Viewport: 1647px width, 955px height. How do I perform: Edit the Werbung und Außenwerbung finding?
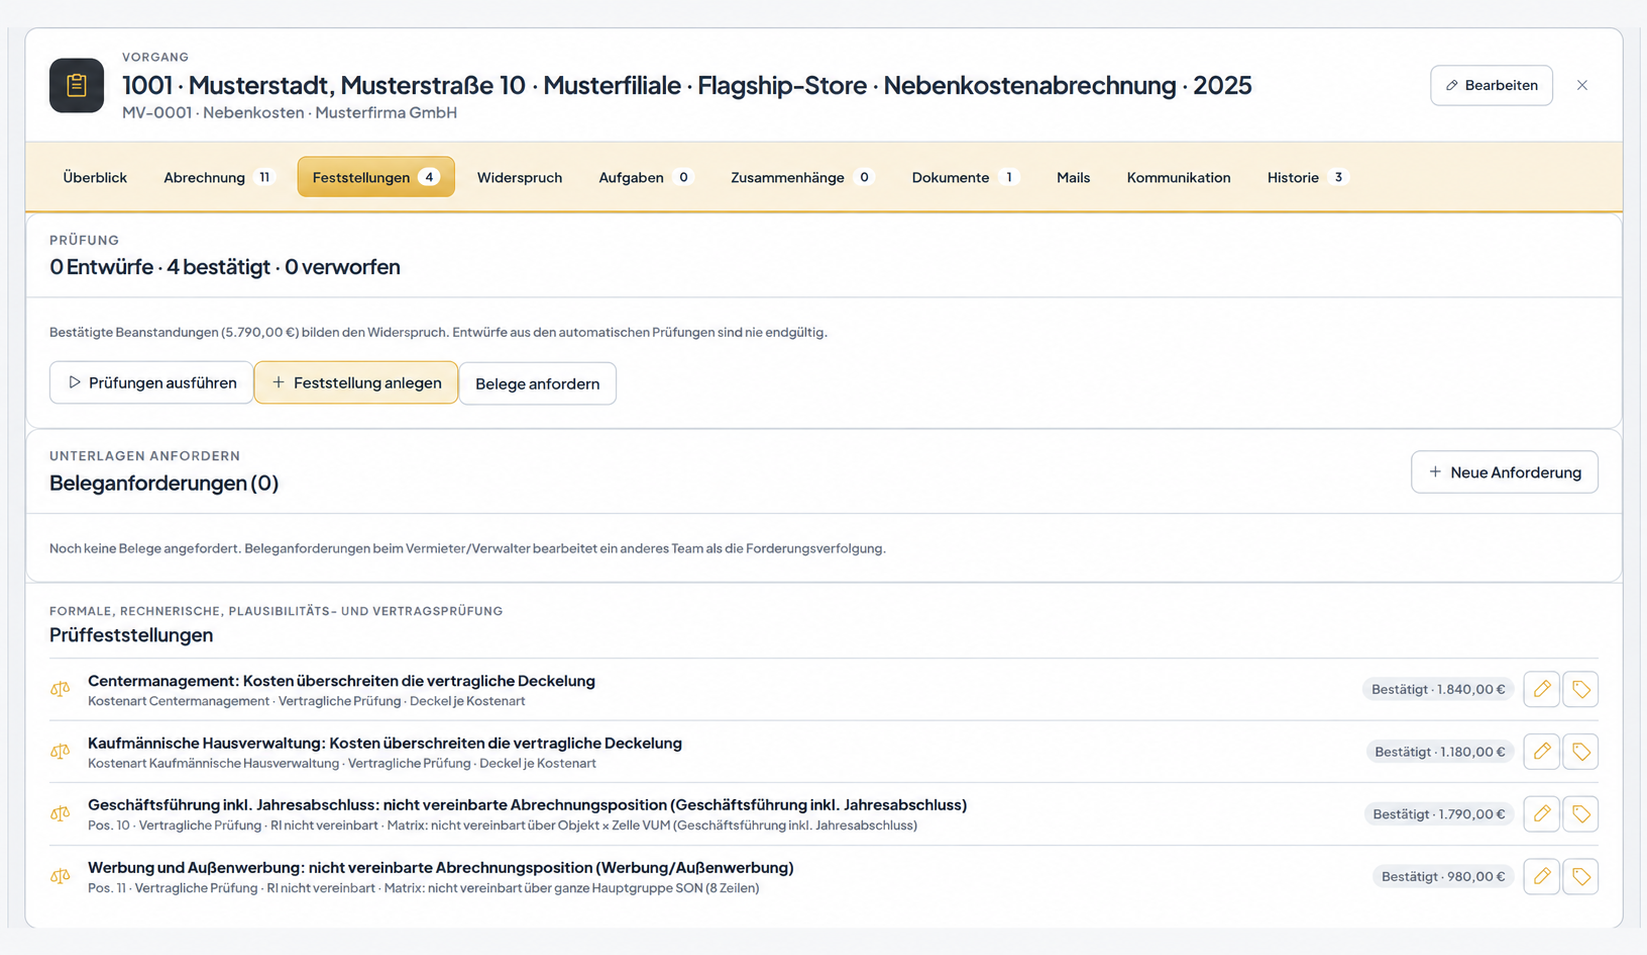point(1542,876)
